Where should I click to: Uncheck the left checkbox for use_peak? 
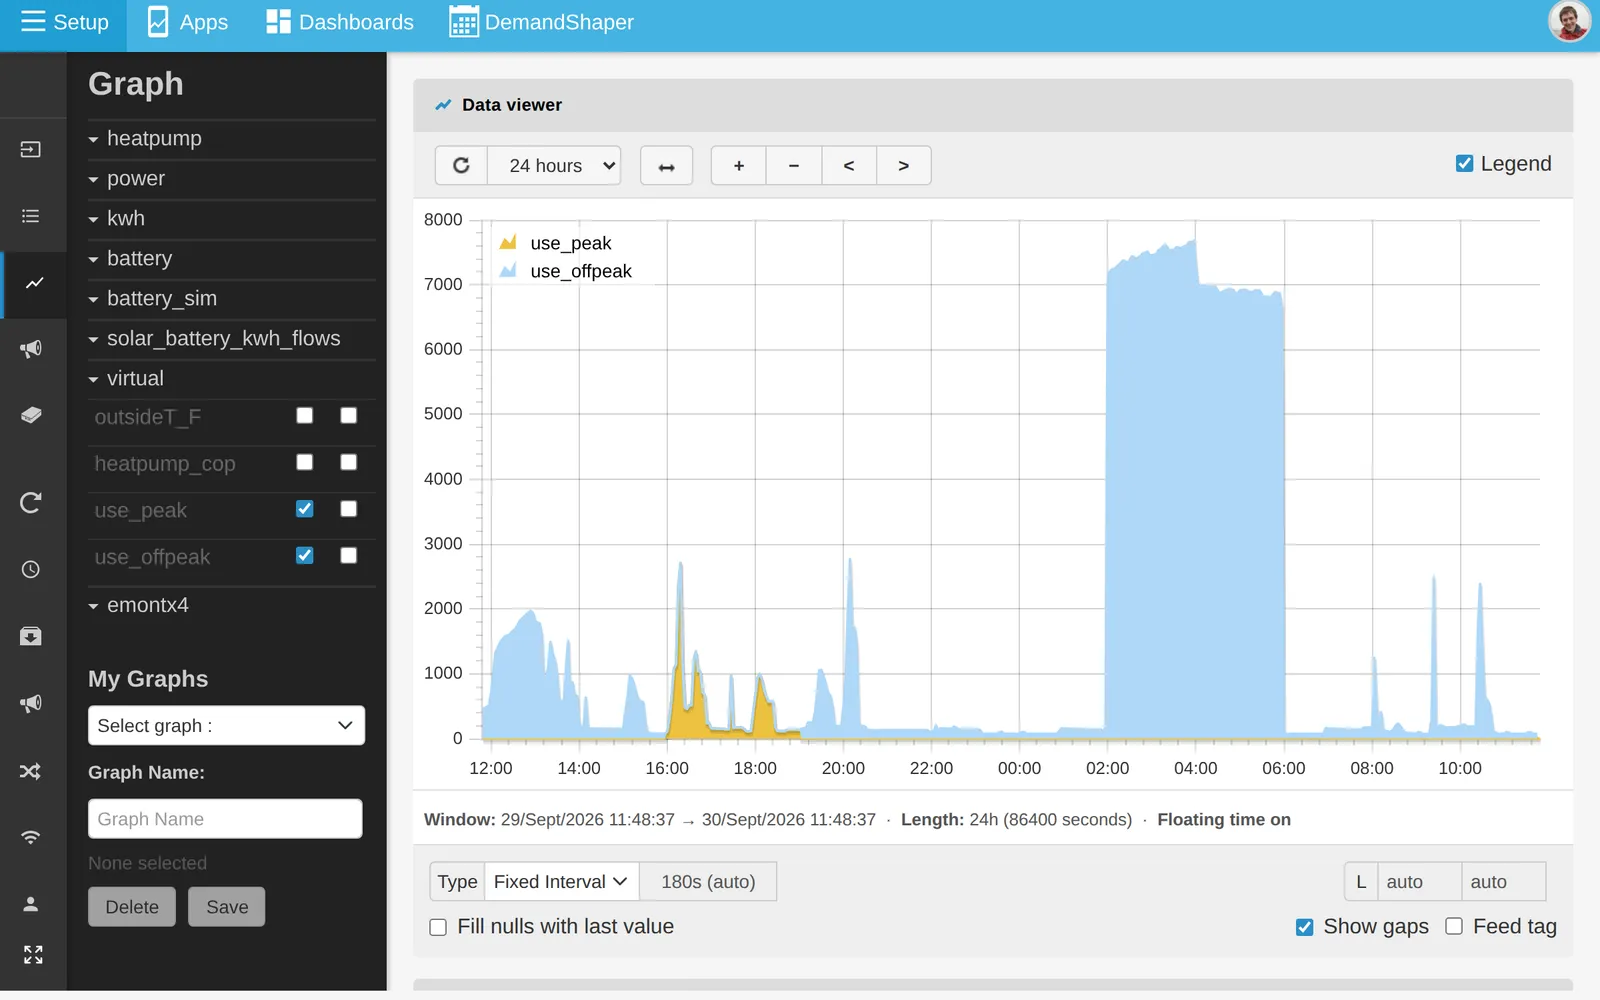305,509
